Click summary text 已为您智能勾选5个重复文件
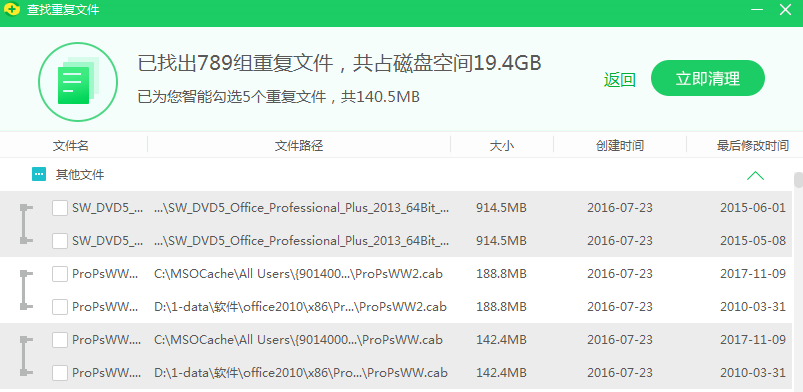The image size is (803, 392). tap(231, 97)
